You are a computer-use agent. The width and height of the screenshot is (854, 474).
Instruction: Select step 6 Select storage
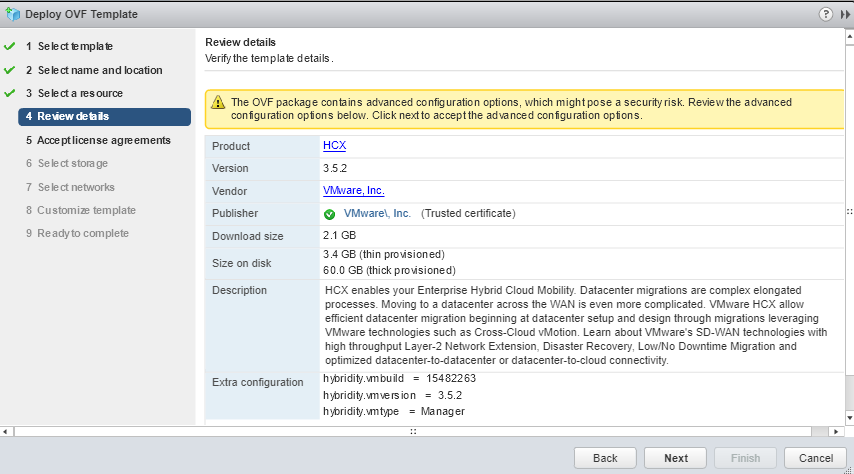coord(66,163)
